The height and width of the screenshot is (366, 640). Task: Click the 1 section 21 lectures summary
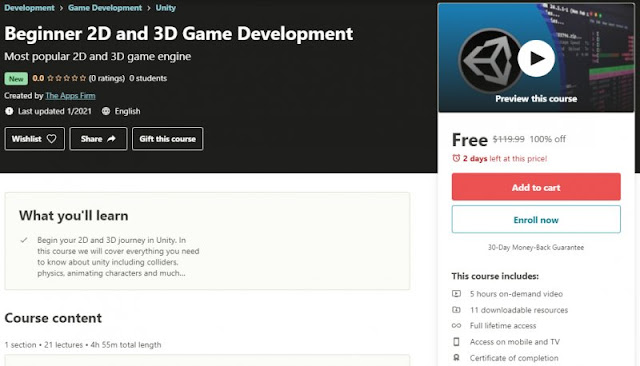[83, 345]
